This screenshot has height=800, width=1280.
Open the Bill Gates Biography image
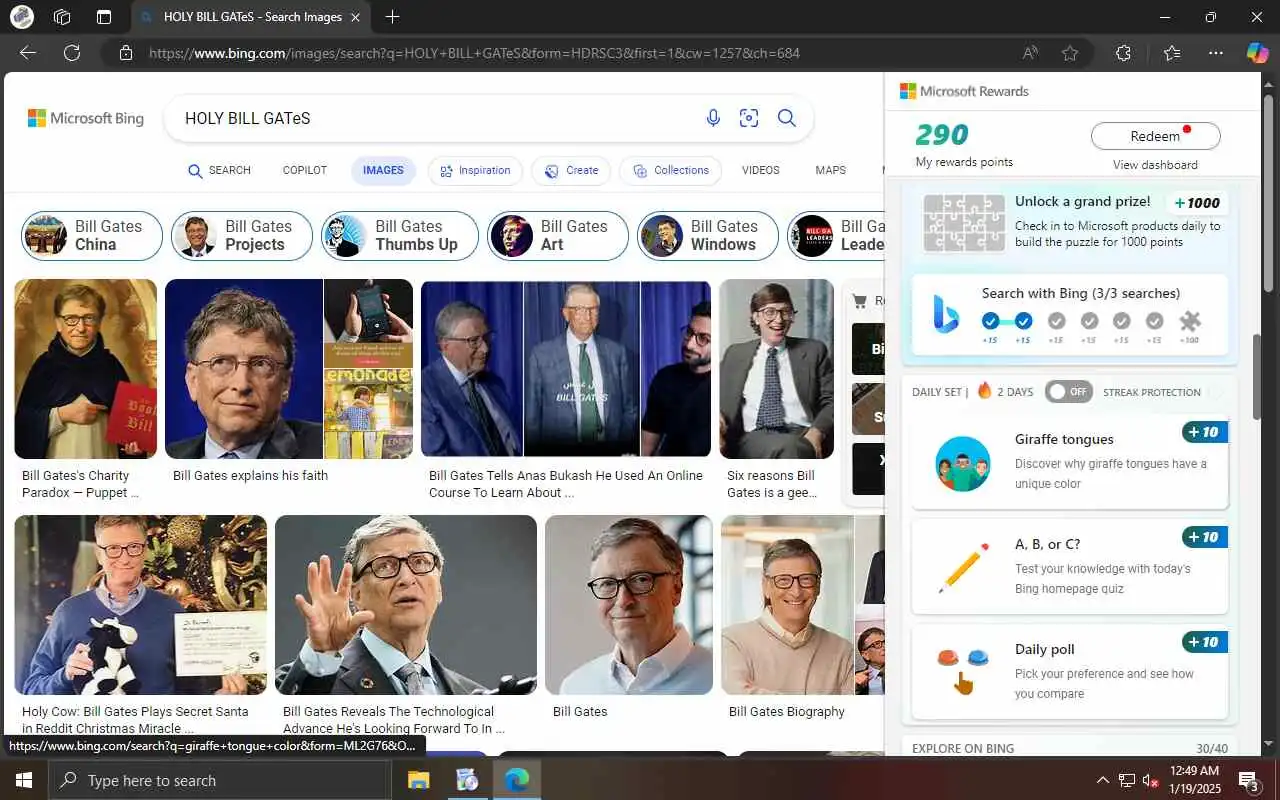coord(787,605)
